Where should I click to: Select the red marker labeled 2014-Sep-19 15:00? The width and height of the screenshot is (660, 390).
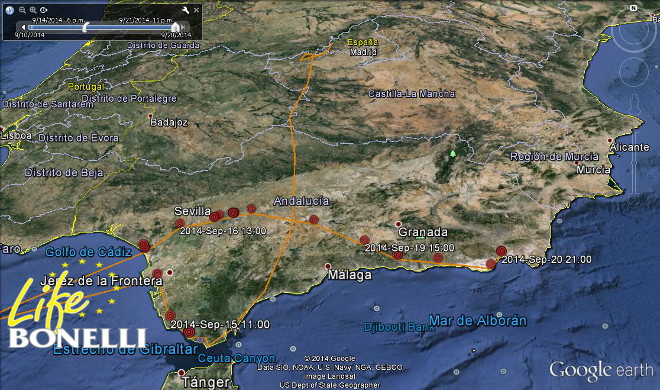point(365,240)
